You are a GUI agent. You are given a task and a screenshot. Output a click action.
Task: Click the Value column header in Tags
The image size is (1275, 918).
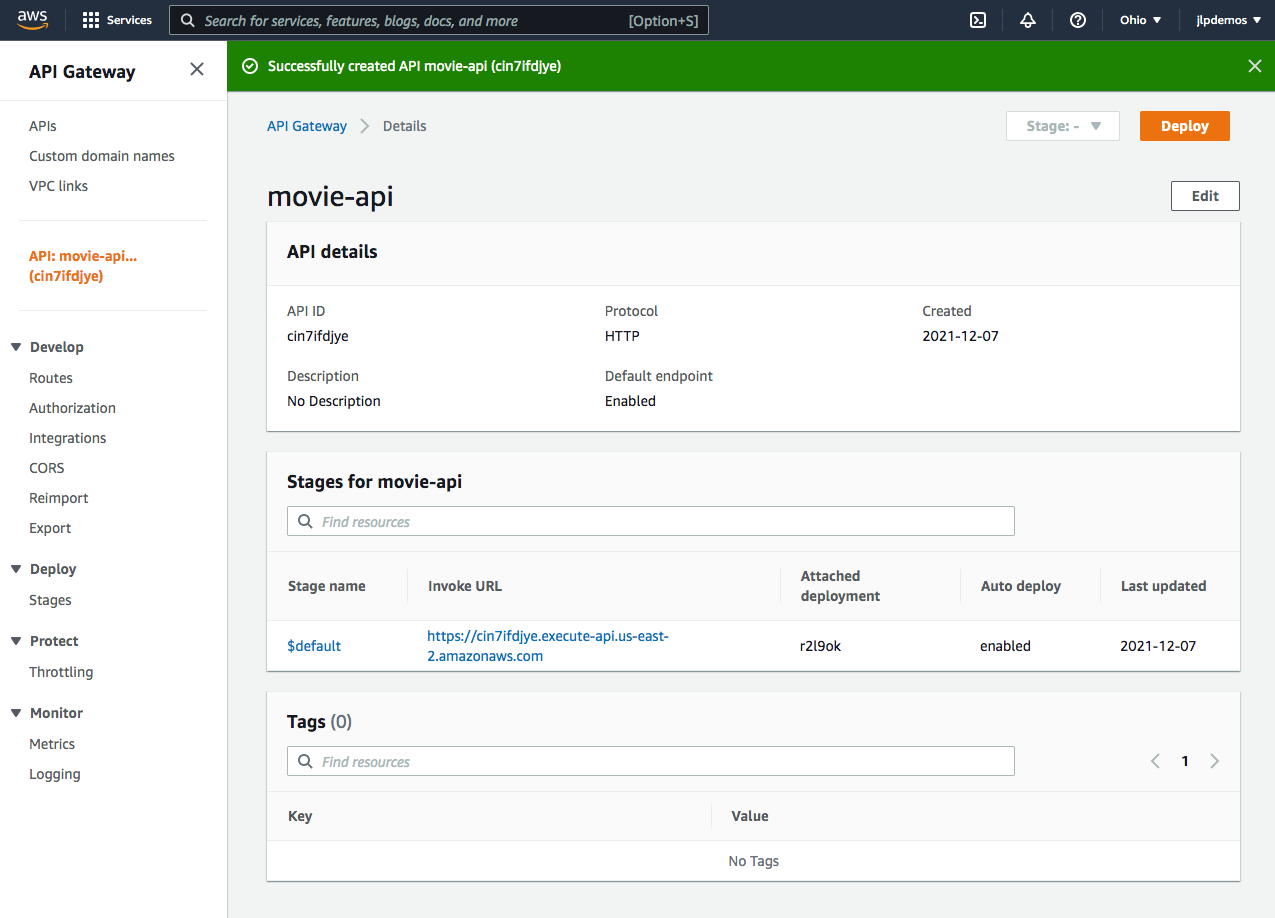(x=750, y=816)
